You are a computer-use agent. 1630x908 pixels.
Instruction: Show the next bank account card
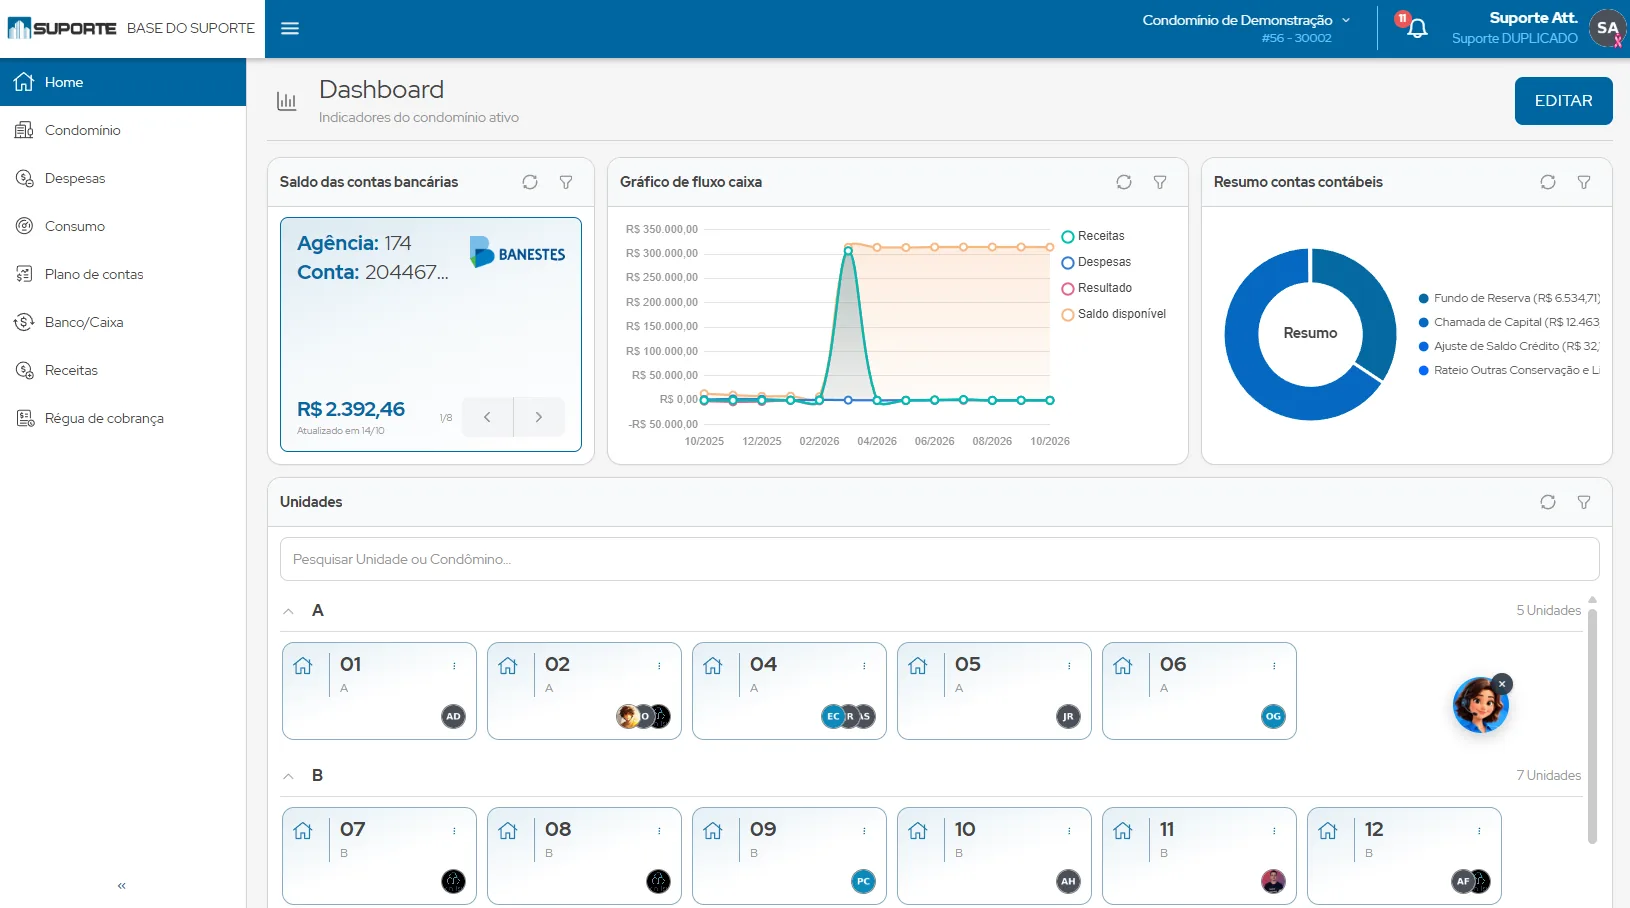(x=539, y=417)
